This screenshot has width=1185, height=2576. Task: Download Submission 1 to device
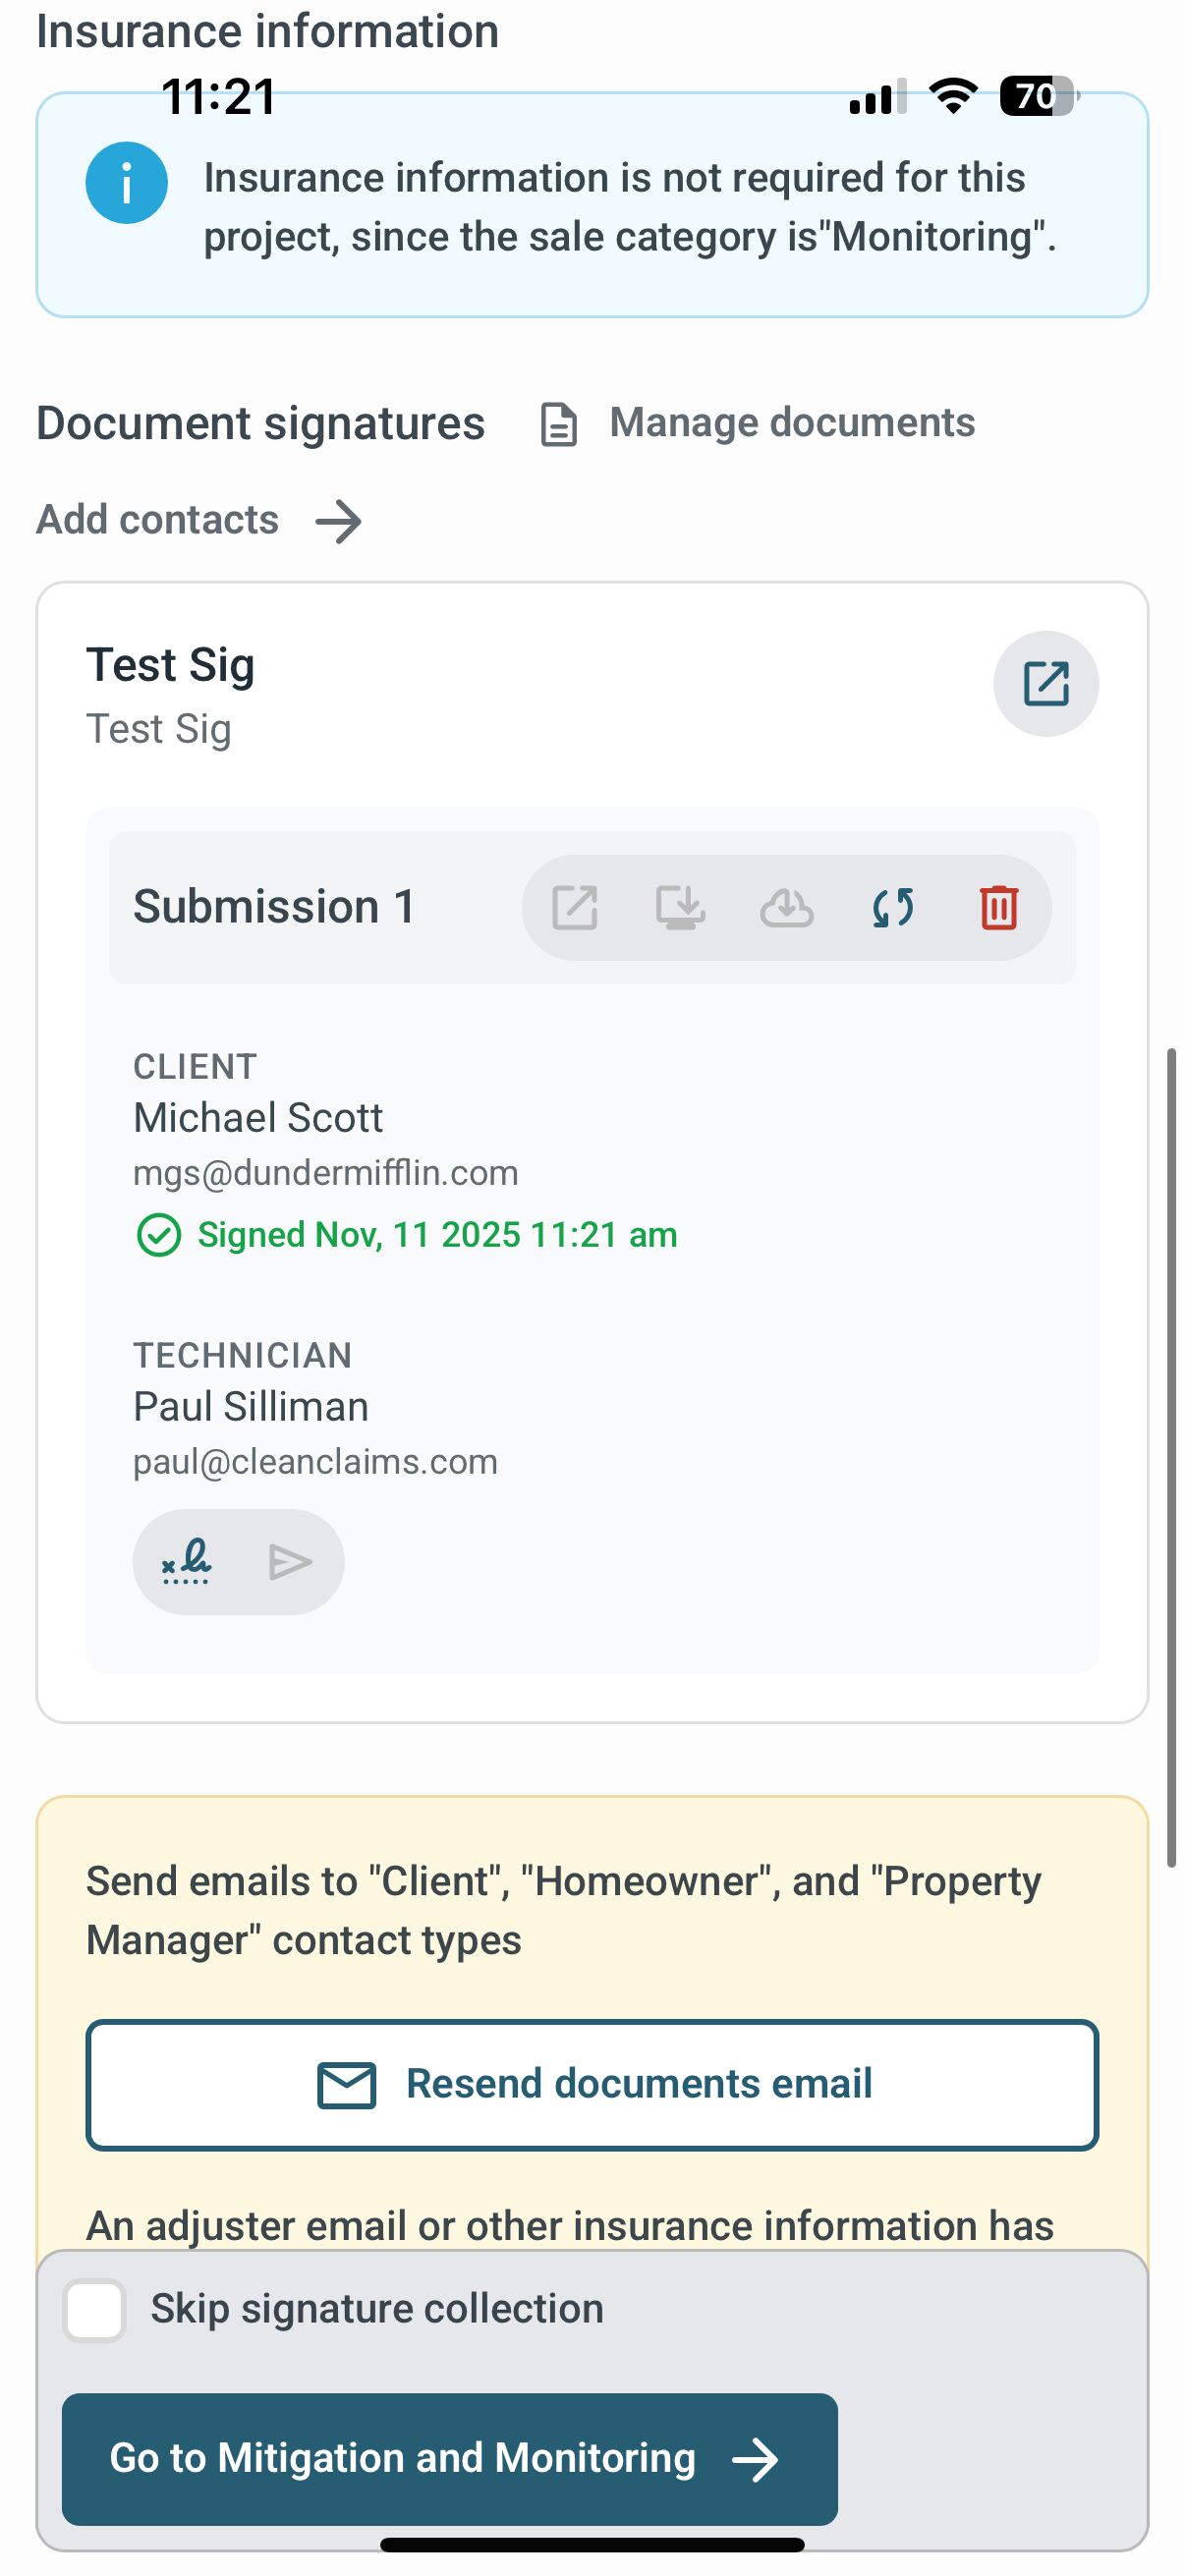[680, 908]
